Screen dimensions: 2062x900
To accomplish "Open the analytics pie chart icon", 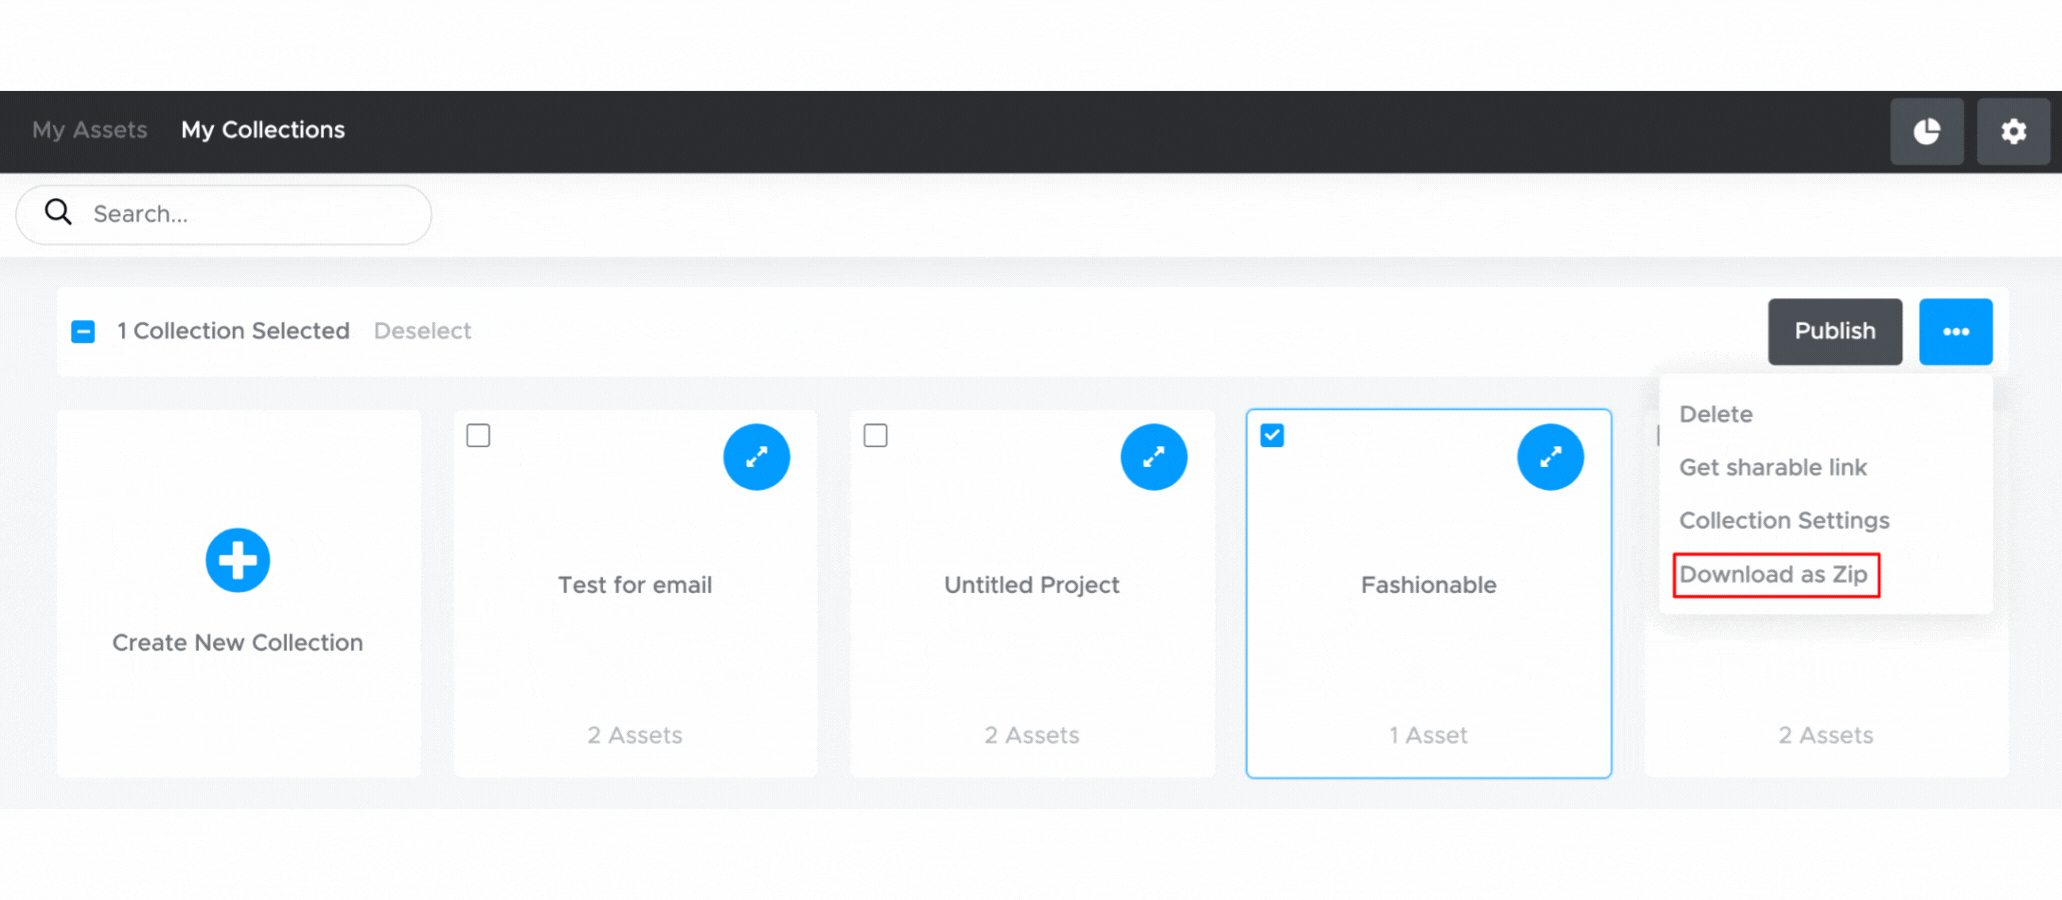I will [x=1926, y=131].
